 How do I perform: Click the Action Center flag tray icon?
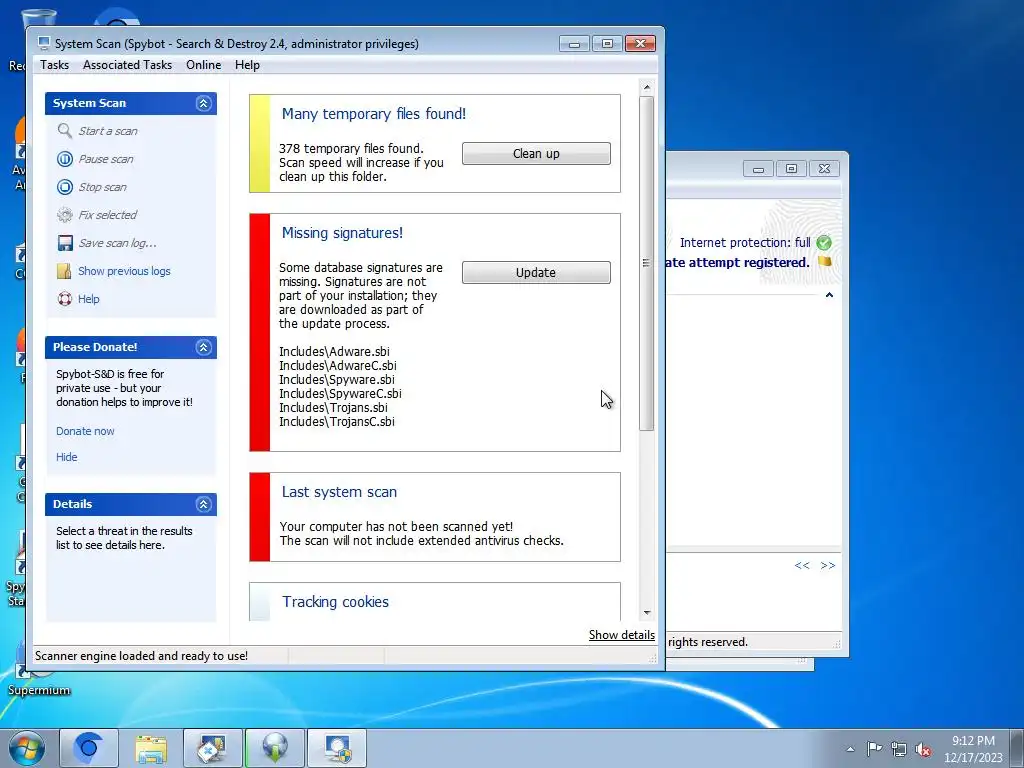click(x=874, y=748)
